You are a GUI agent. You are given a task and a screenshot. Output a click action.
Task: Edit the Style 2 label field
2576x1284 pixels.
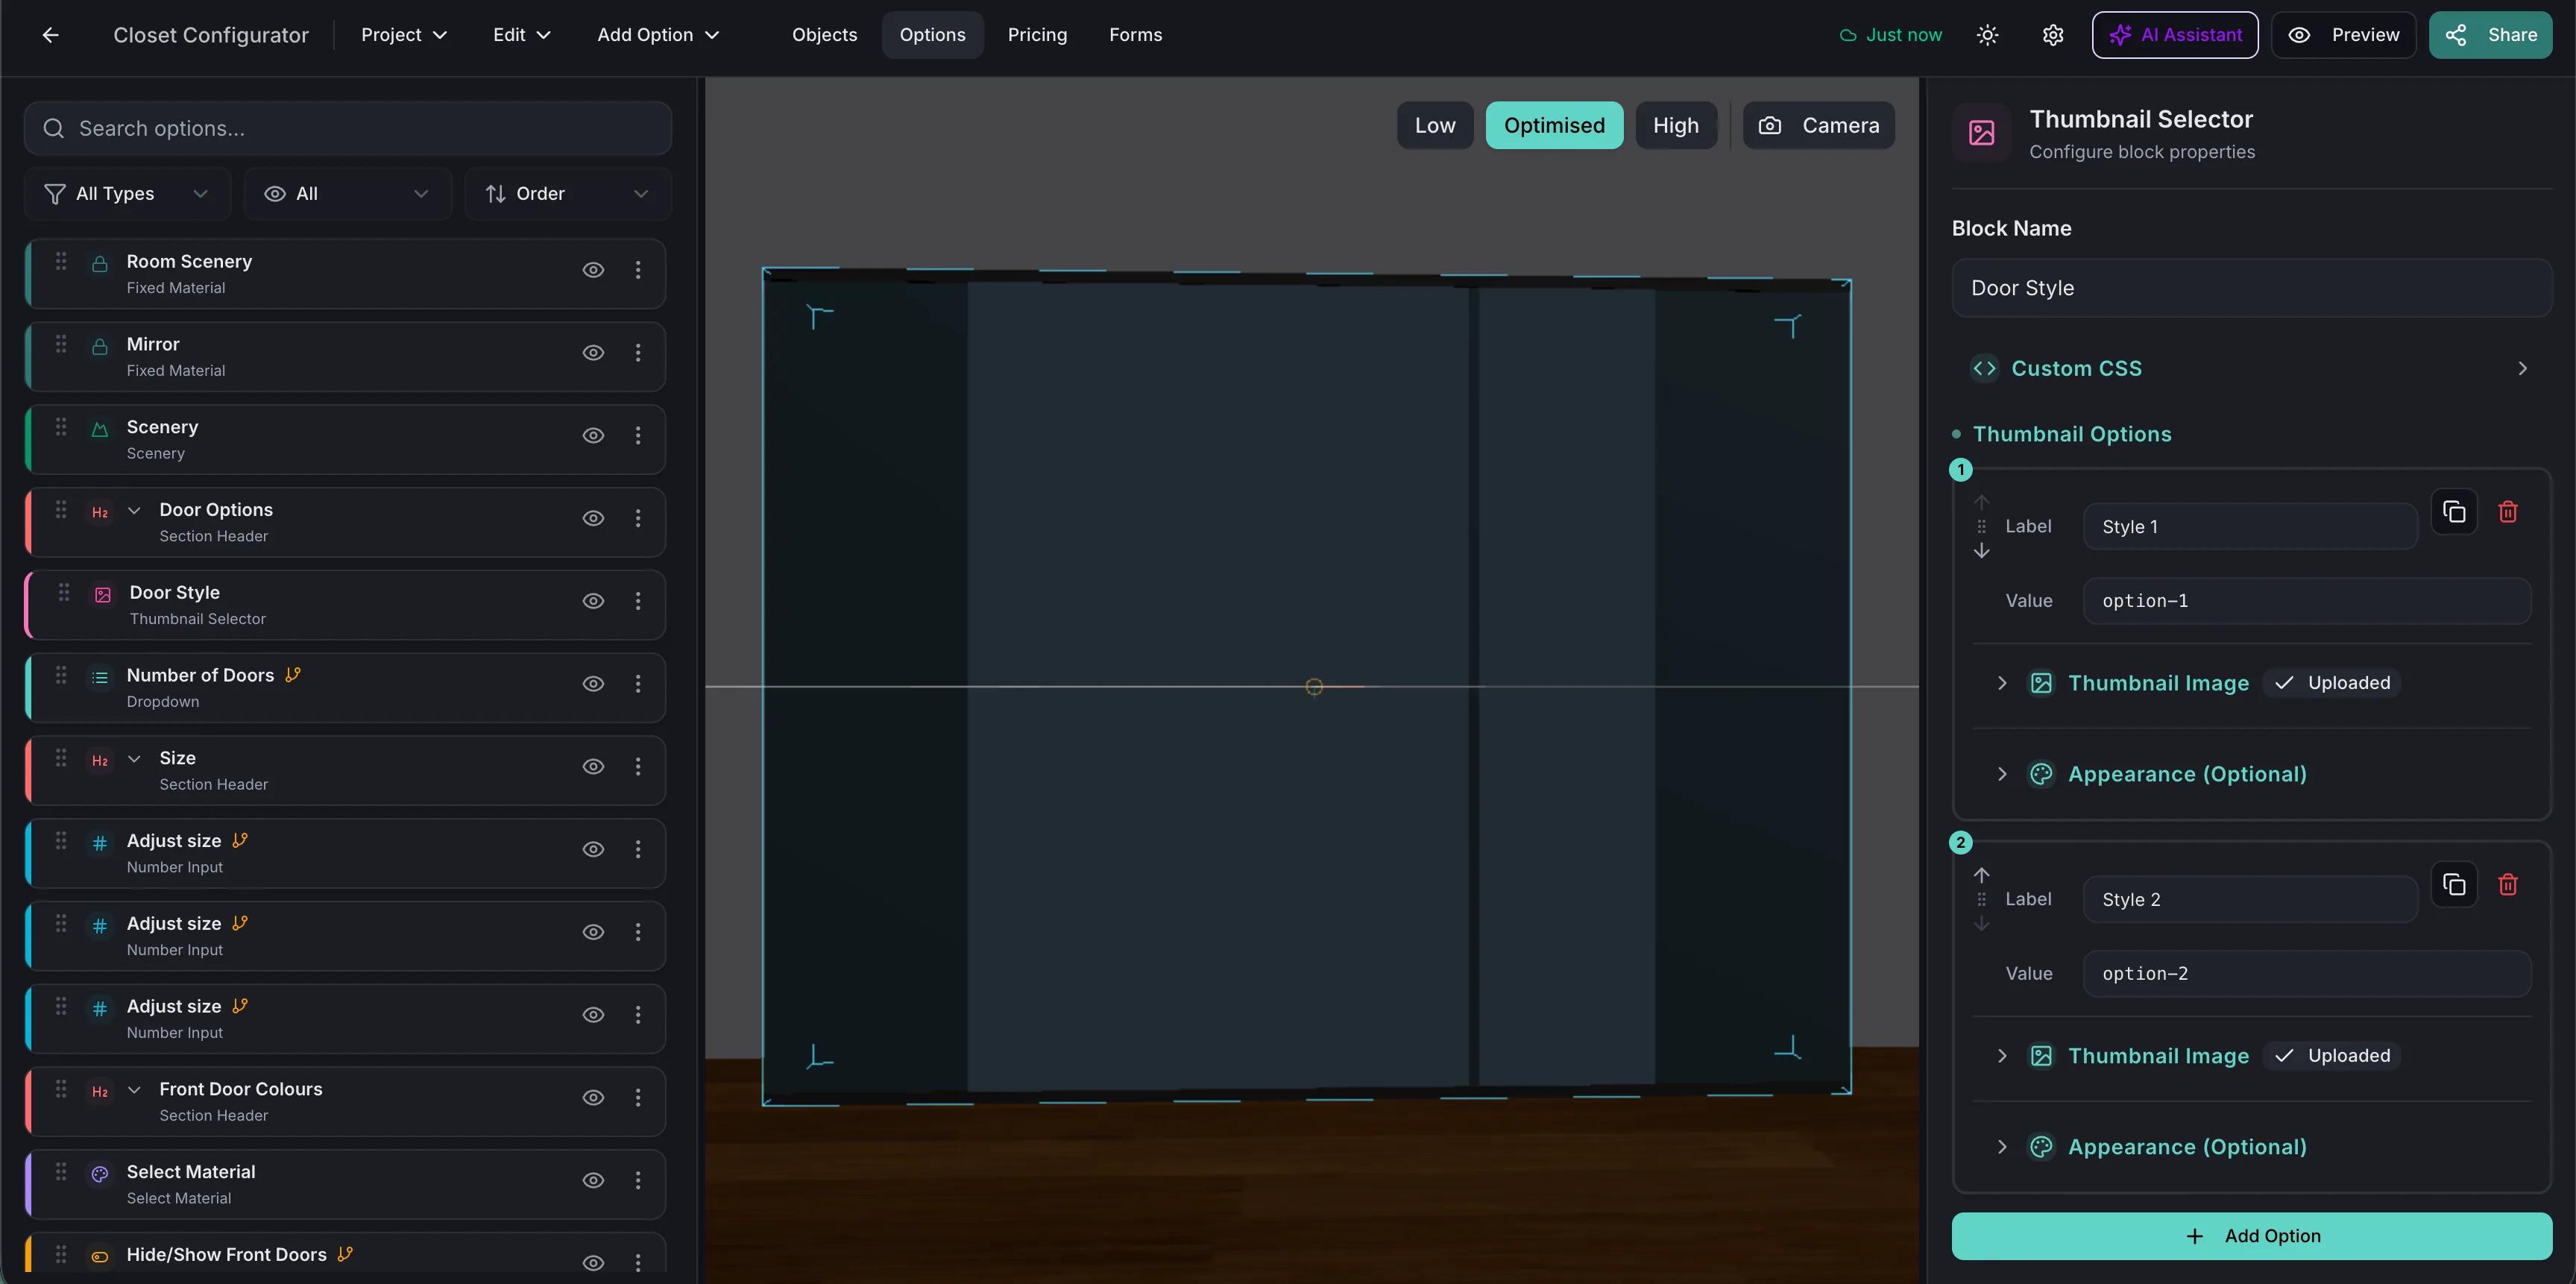coord(2250,900)
